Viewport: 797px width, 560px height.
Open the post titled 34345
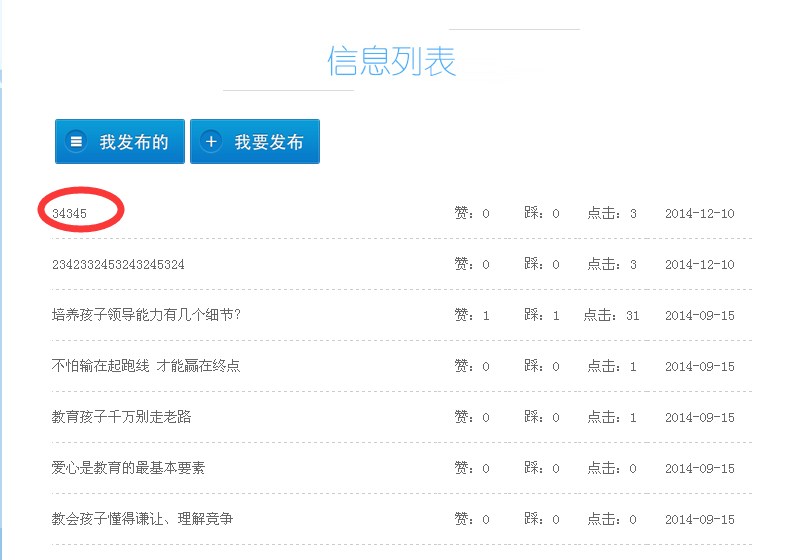pyautogui.click(x=69, y=213)
